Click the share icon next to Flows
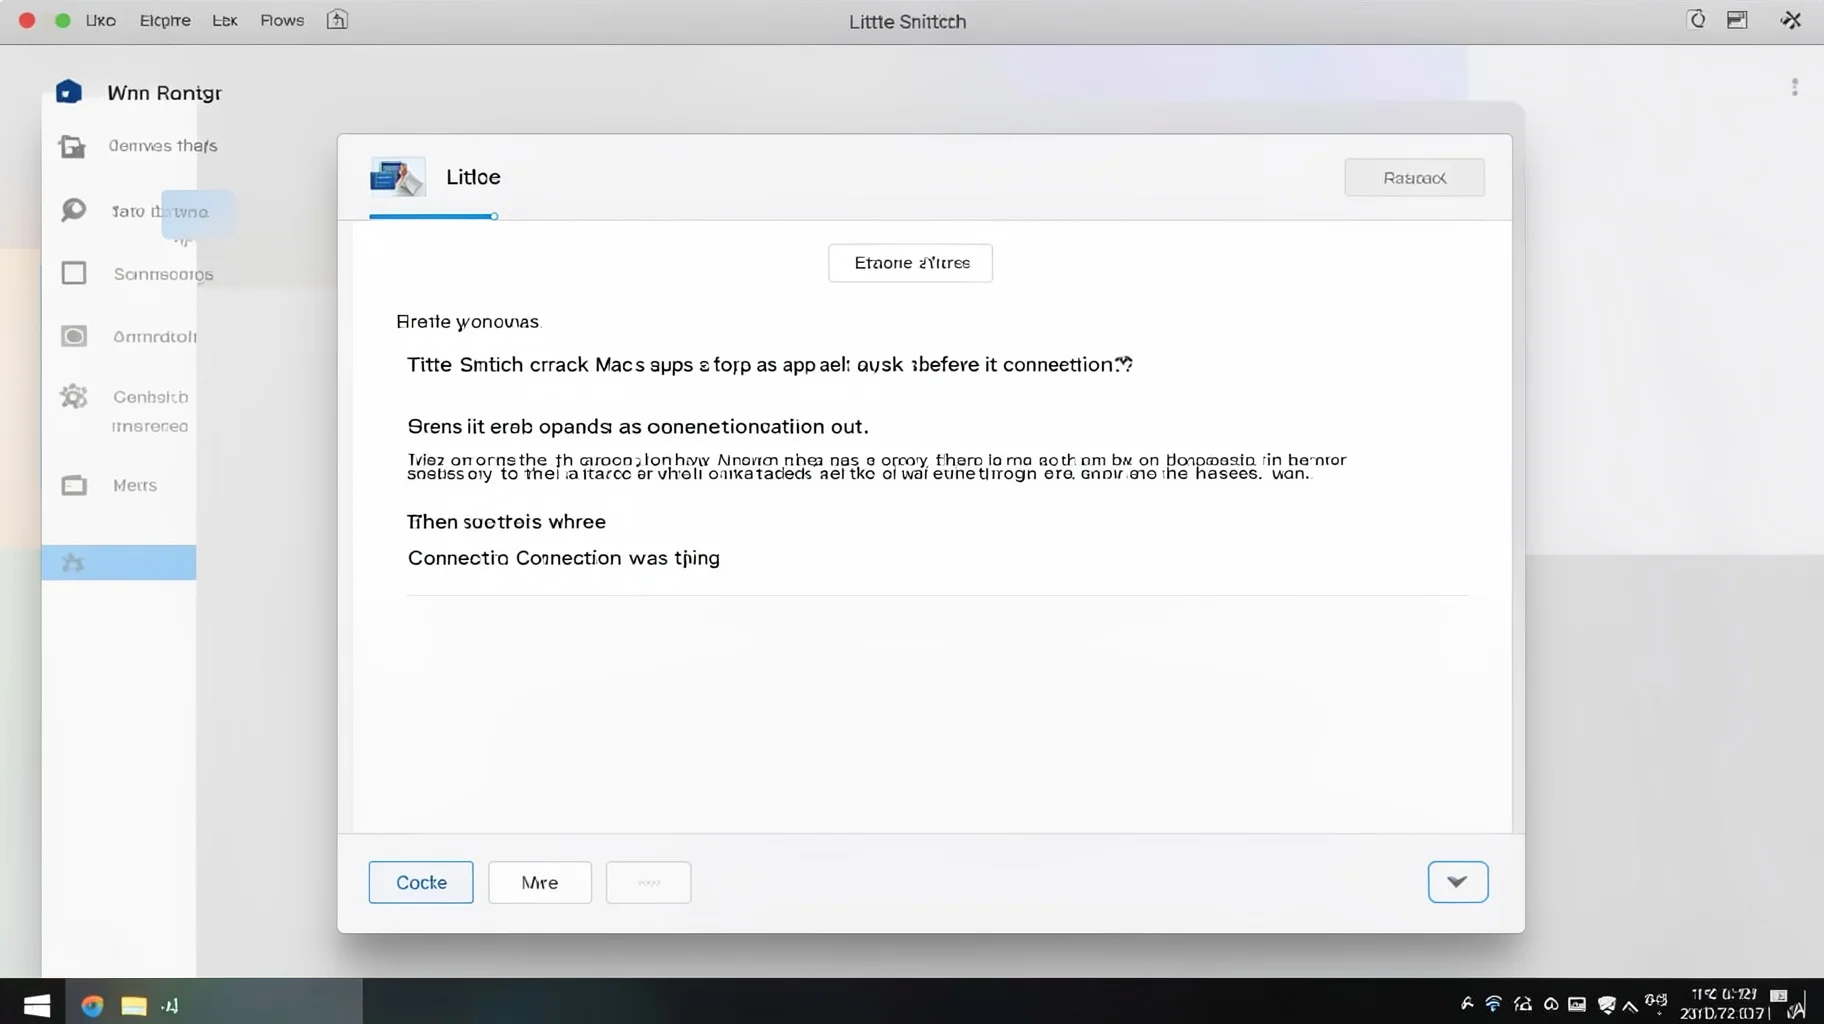The height and width of the screenshot is (1024, 1824). (337, 20)
